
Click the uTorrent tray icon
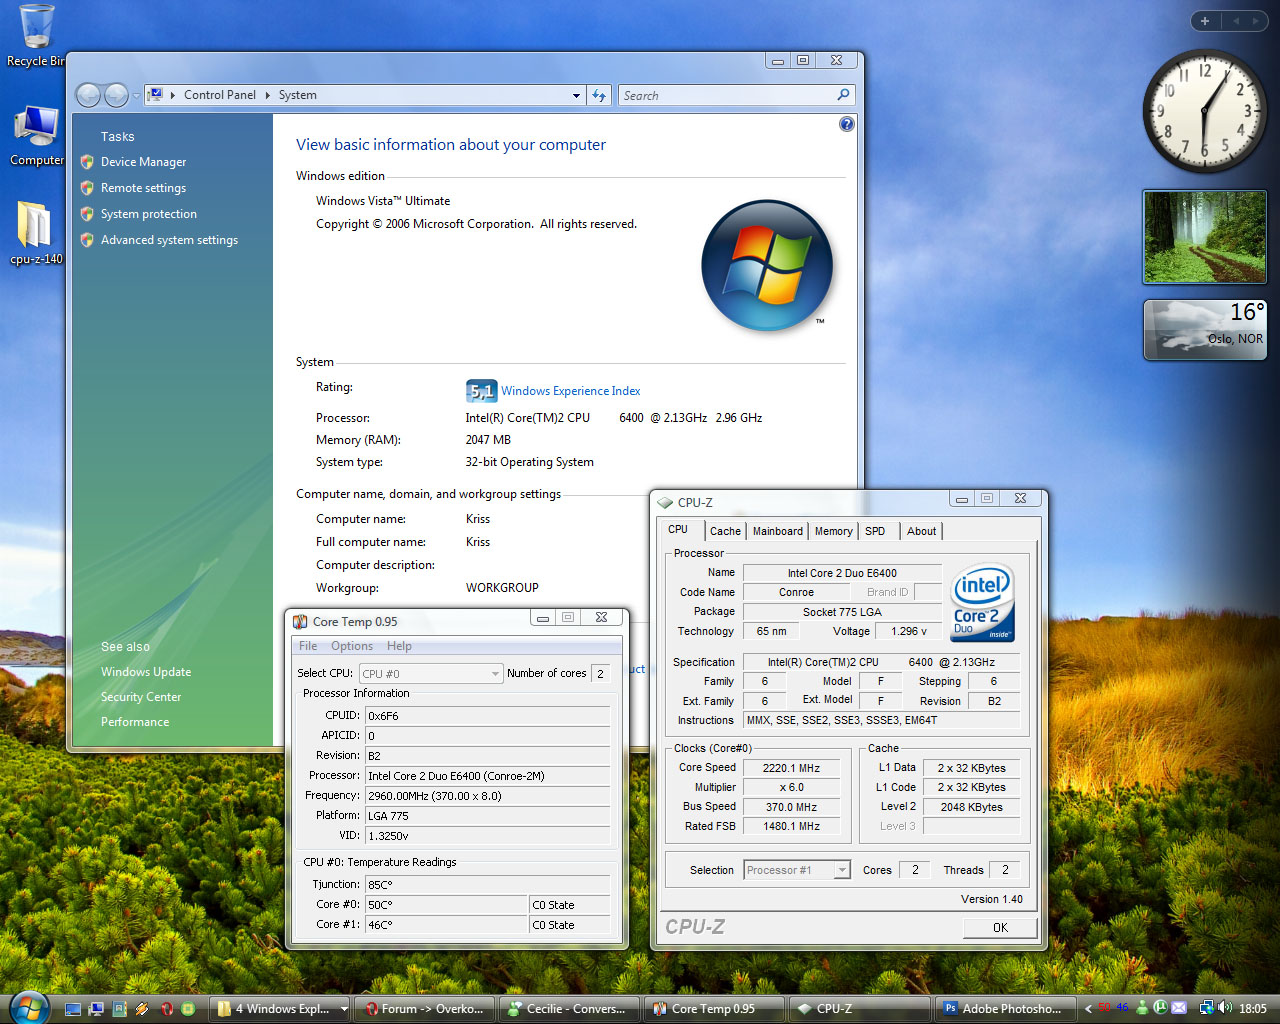point(1160,1008)
